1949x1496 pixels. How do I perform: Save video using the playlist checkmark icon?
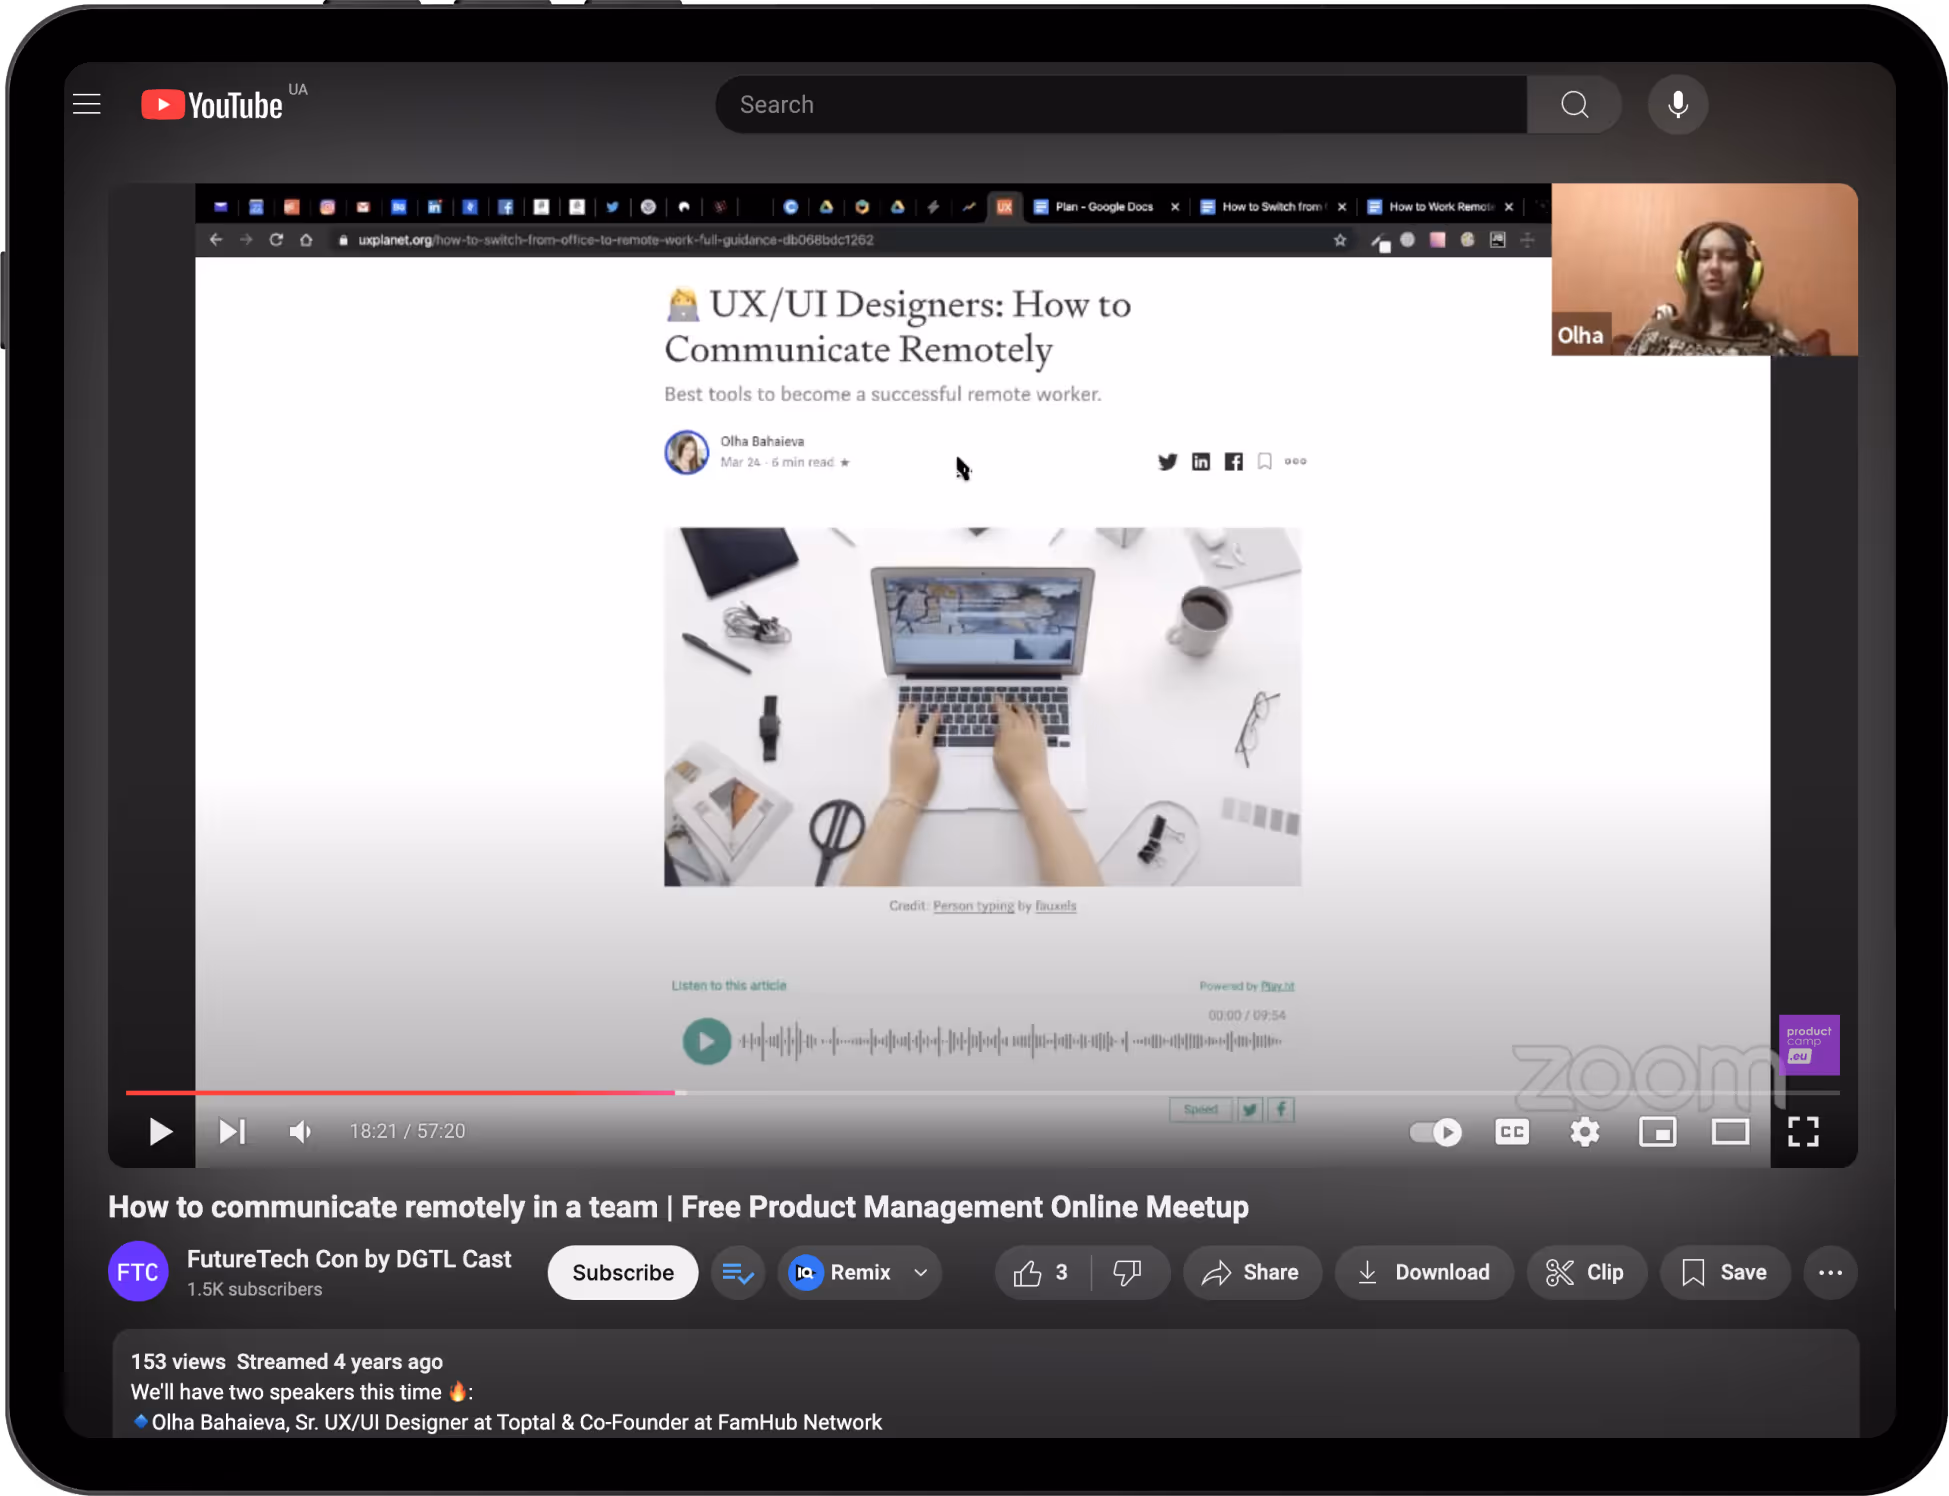tap(737, 1272)
